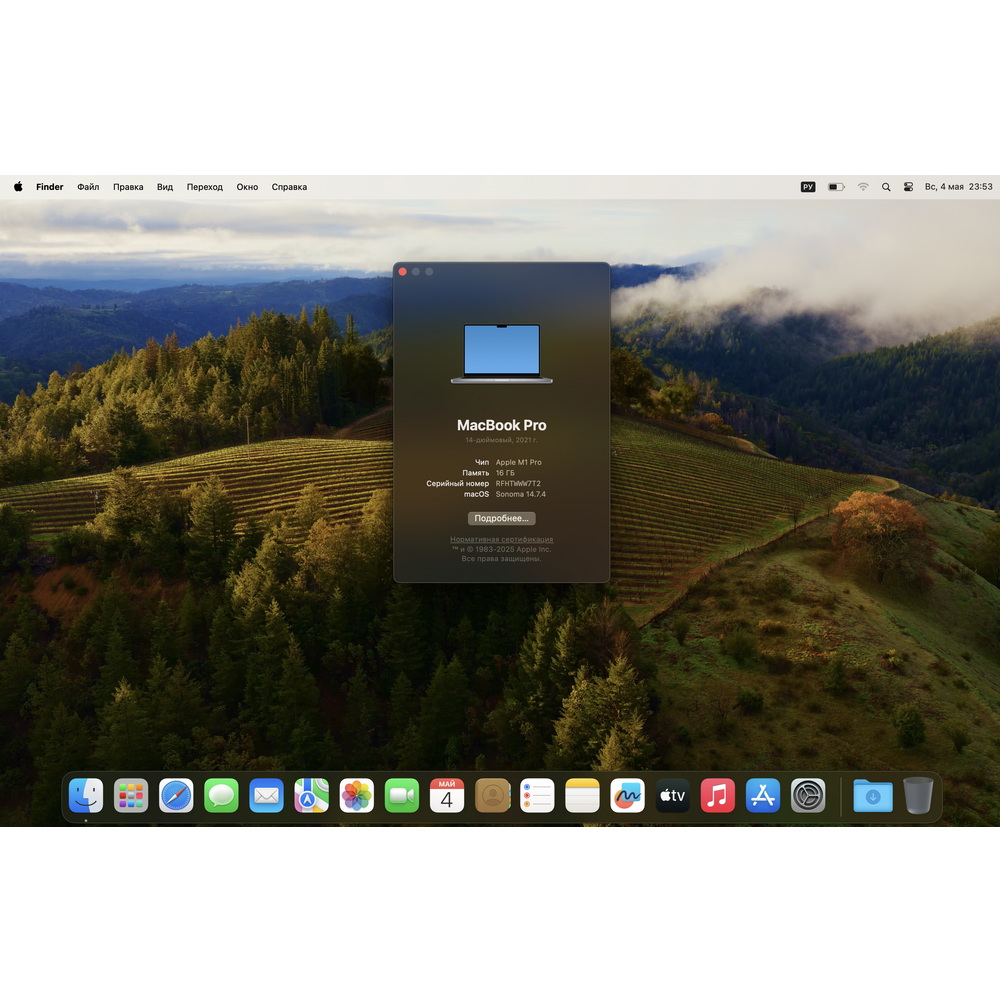Open the Справка menu
The image size is (1000, 1000).
click(x=290, y=187)
